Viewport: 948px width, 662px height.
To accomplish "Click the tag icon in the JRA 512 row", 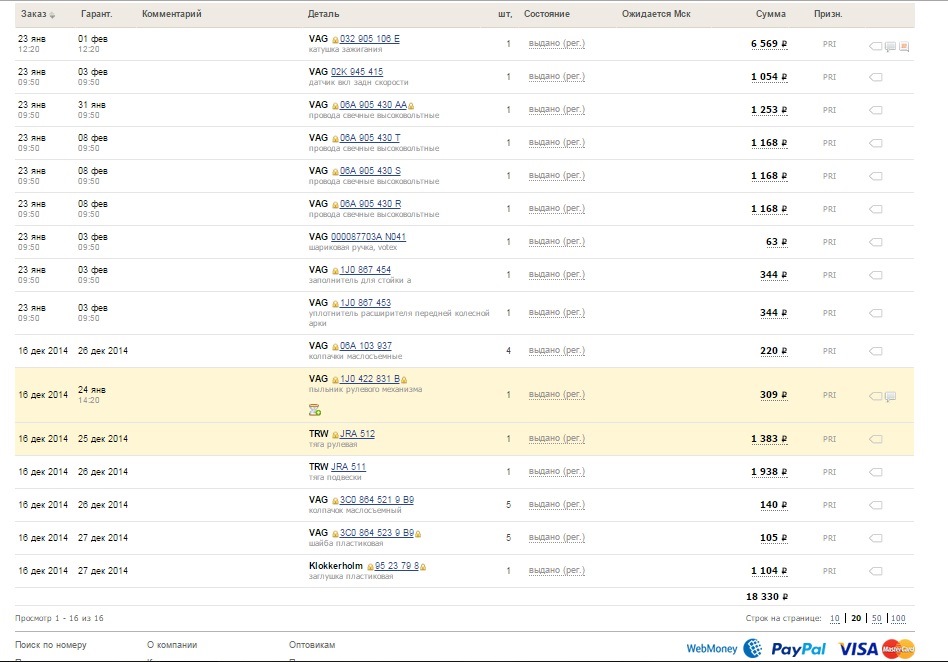I will tap(875, 439).
